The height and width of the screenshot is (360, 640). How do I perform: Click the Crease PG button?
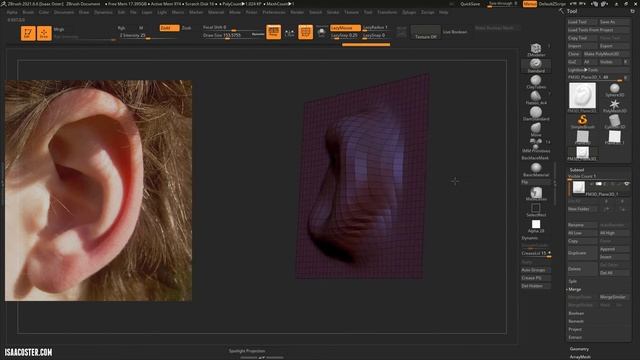pos(536,278)
